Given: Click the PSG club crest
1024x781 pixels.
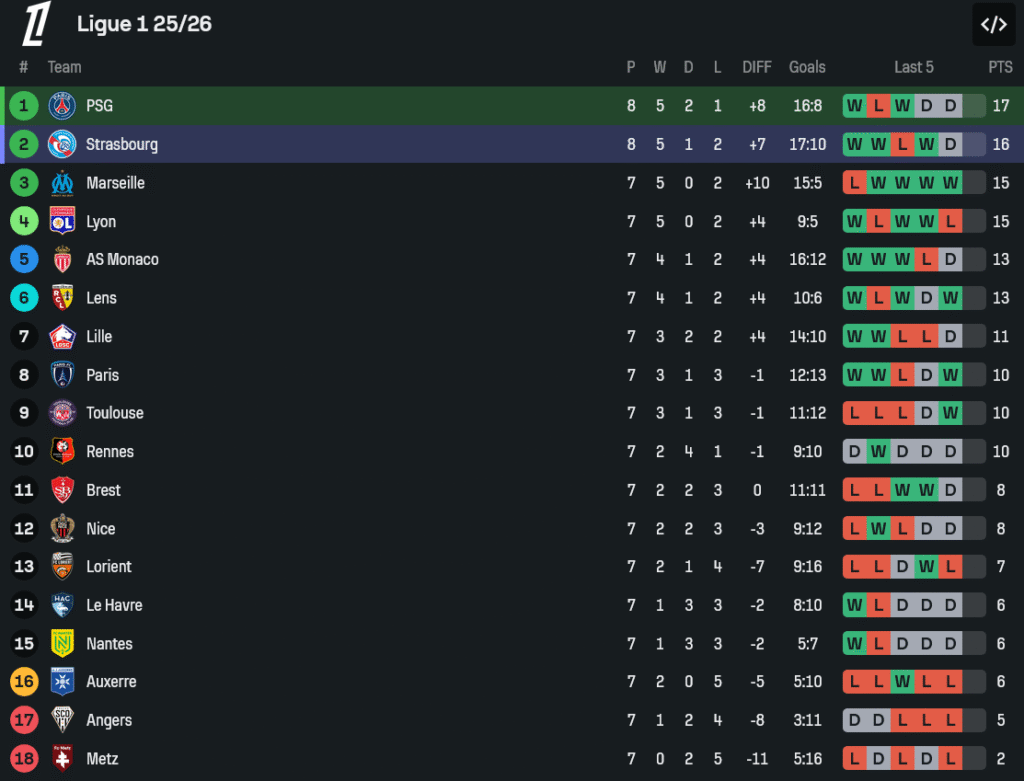Looking at the screenshot, I should click(62, 105).
